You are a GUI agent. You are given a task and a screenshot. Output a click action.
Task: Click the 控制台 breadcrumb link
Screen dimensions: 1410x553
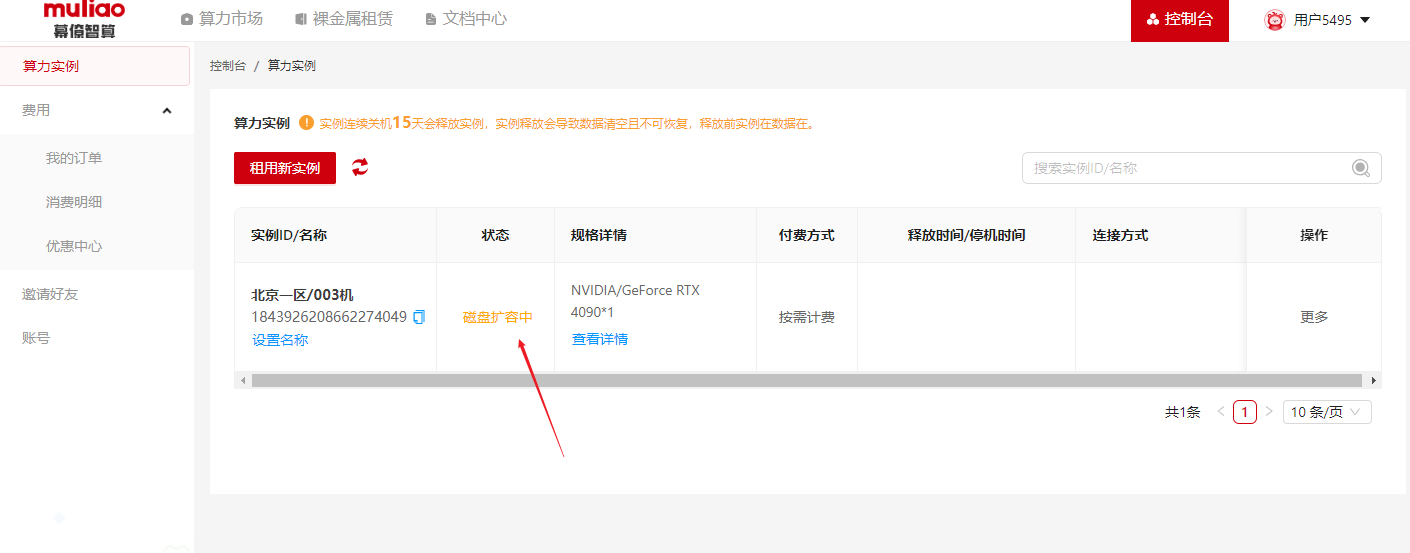[x=228, y=66]
